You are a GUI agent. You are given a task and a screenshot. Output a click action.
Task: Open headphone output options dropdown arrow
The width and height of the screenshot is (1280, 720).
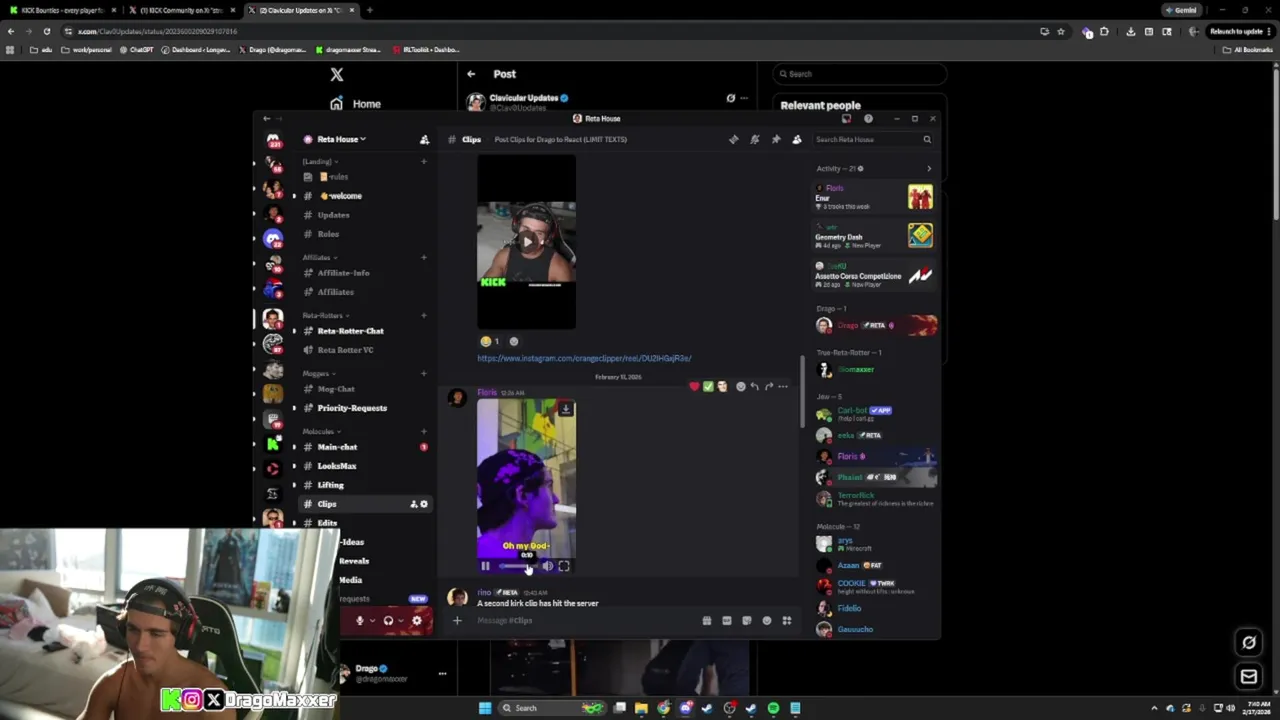click(401, 620)
